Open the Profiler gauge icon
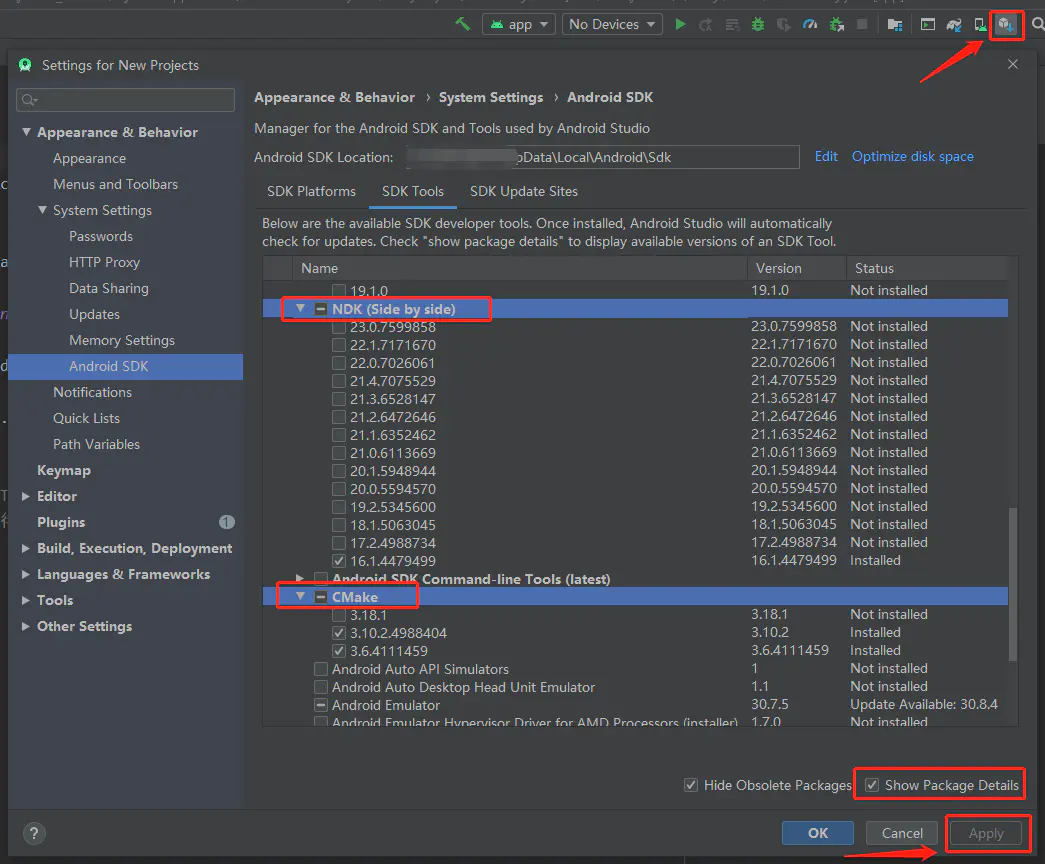Image resolution: width=1045 pixels, height=864 pixels. pyautogui.click(x=810, y=25)
